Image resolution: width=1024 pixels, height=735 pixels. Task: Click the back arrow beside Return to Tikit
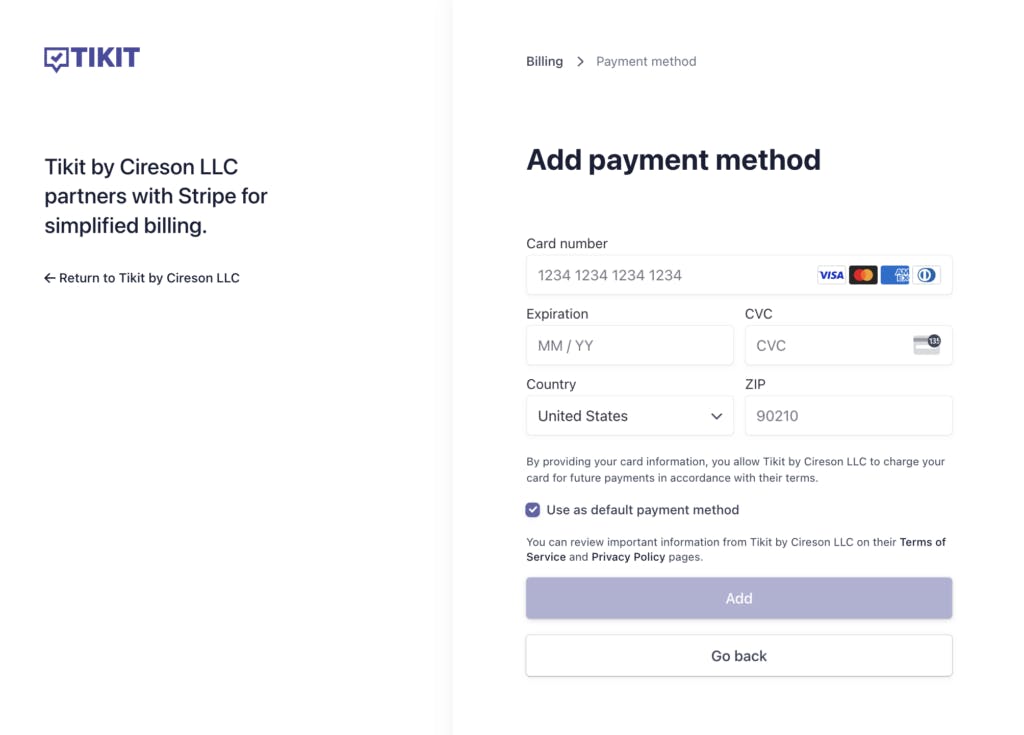pyautogui.click(x=49, y=278)
